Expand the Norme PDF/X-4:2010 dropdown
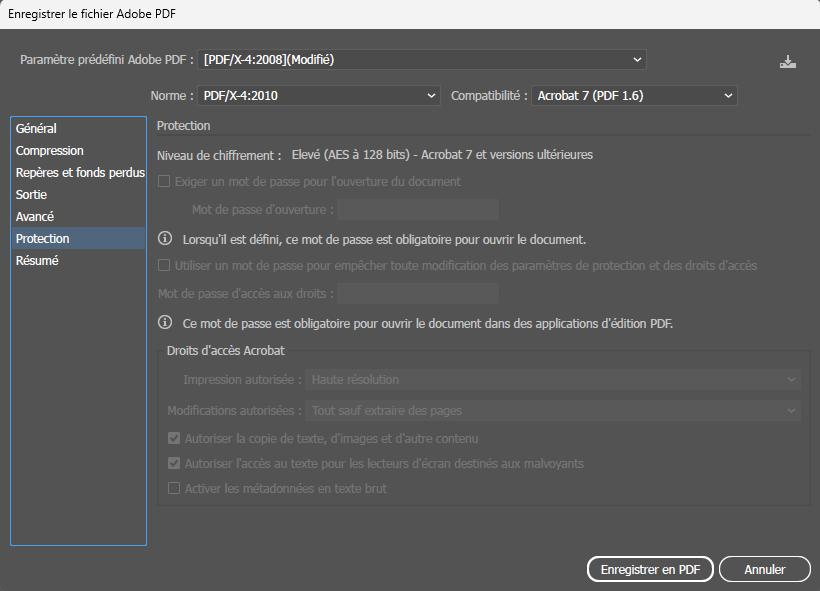820x591 pixels. 318,96
